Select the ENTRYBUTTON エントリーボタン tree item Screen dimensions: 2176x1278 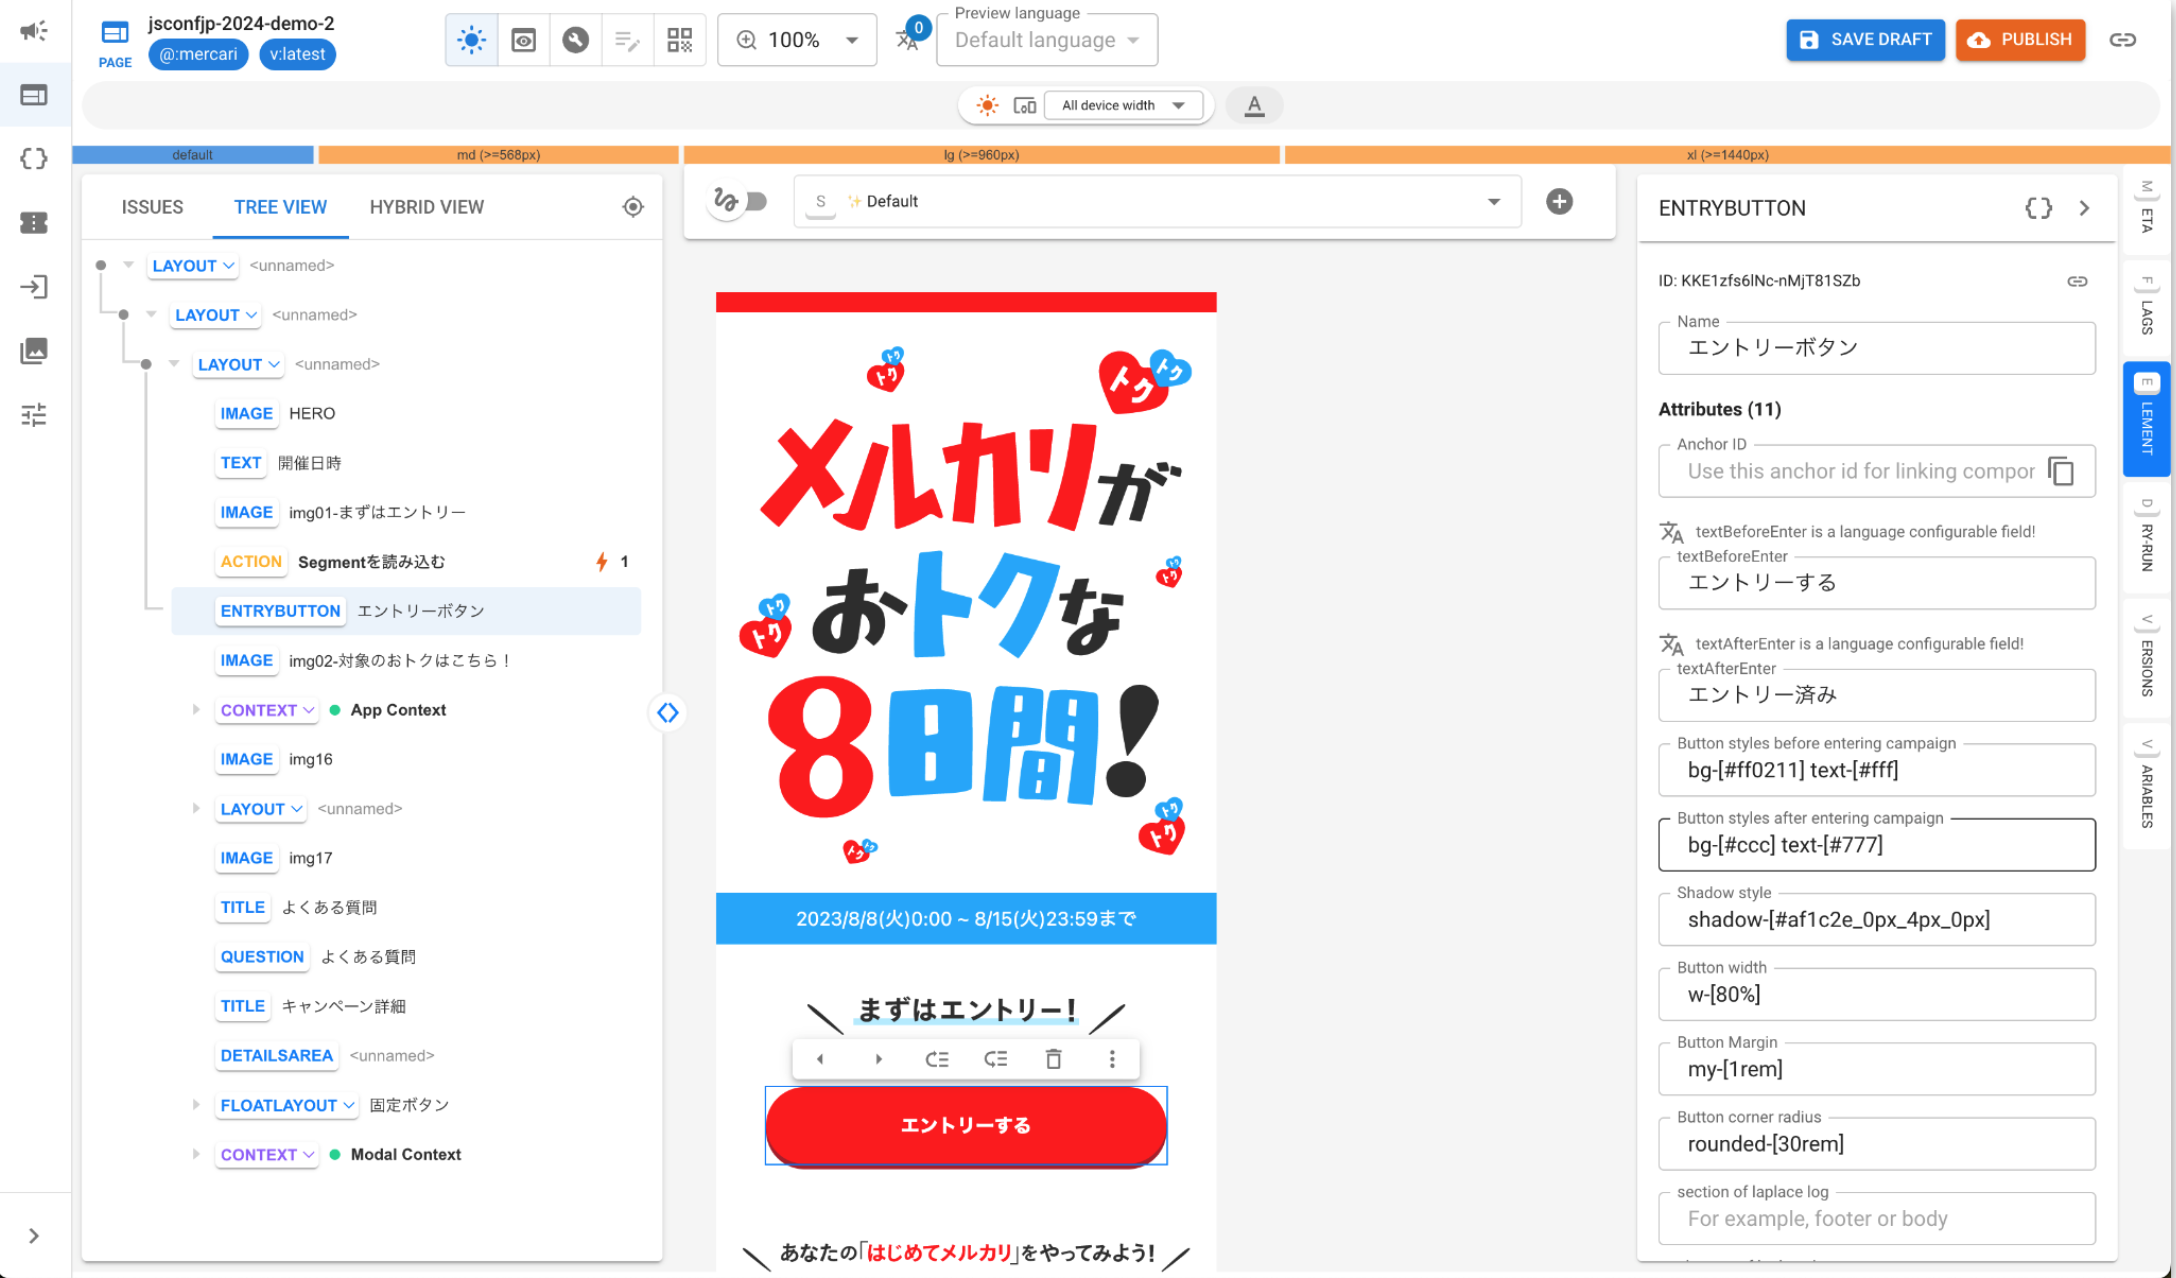click(406, 611)
